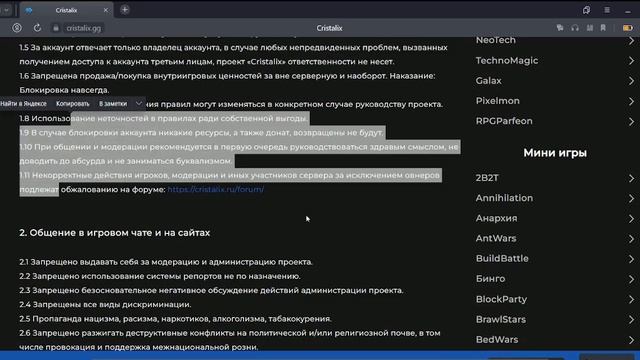Open AntWars mini game entry

pos(496,238)
